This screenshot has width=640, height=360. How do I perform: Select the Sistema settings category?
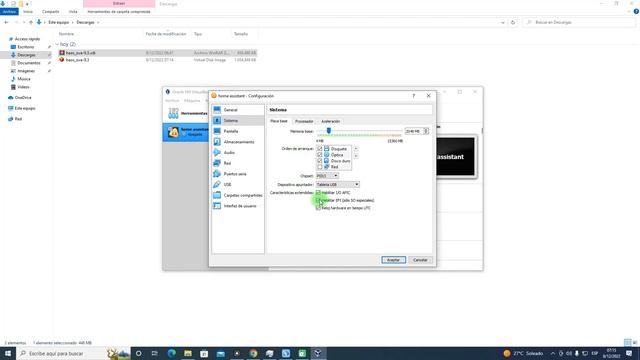pyautogui.click(x=238, y=120)
